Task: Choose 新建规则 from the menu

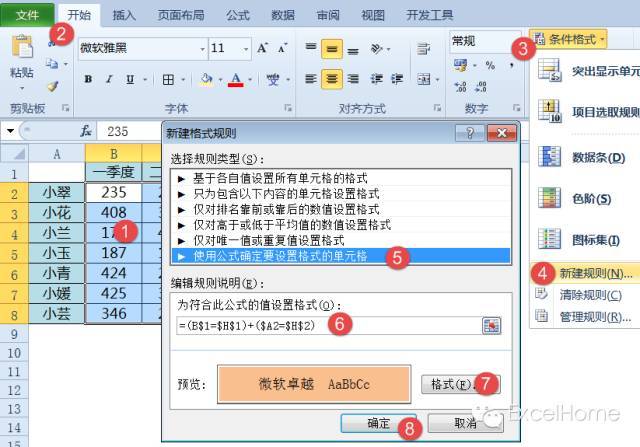Action: [x=592, y=273]
